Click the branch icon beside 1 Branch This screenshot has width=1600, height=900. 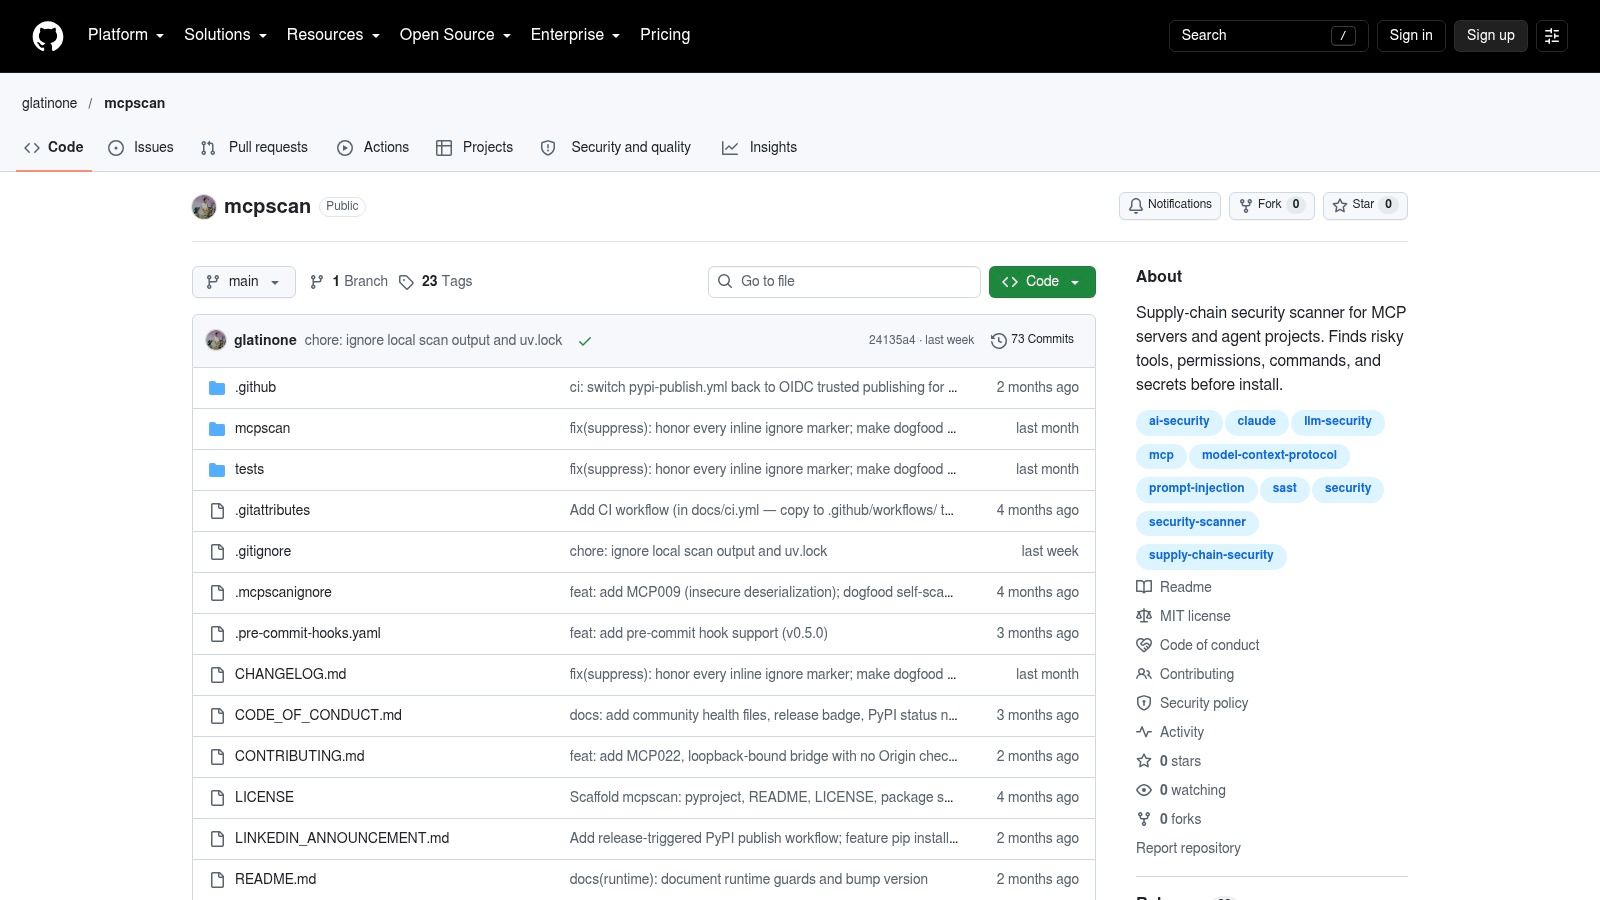(317, 282)
